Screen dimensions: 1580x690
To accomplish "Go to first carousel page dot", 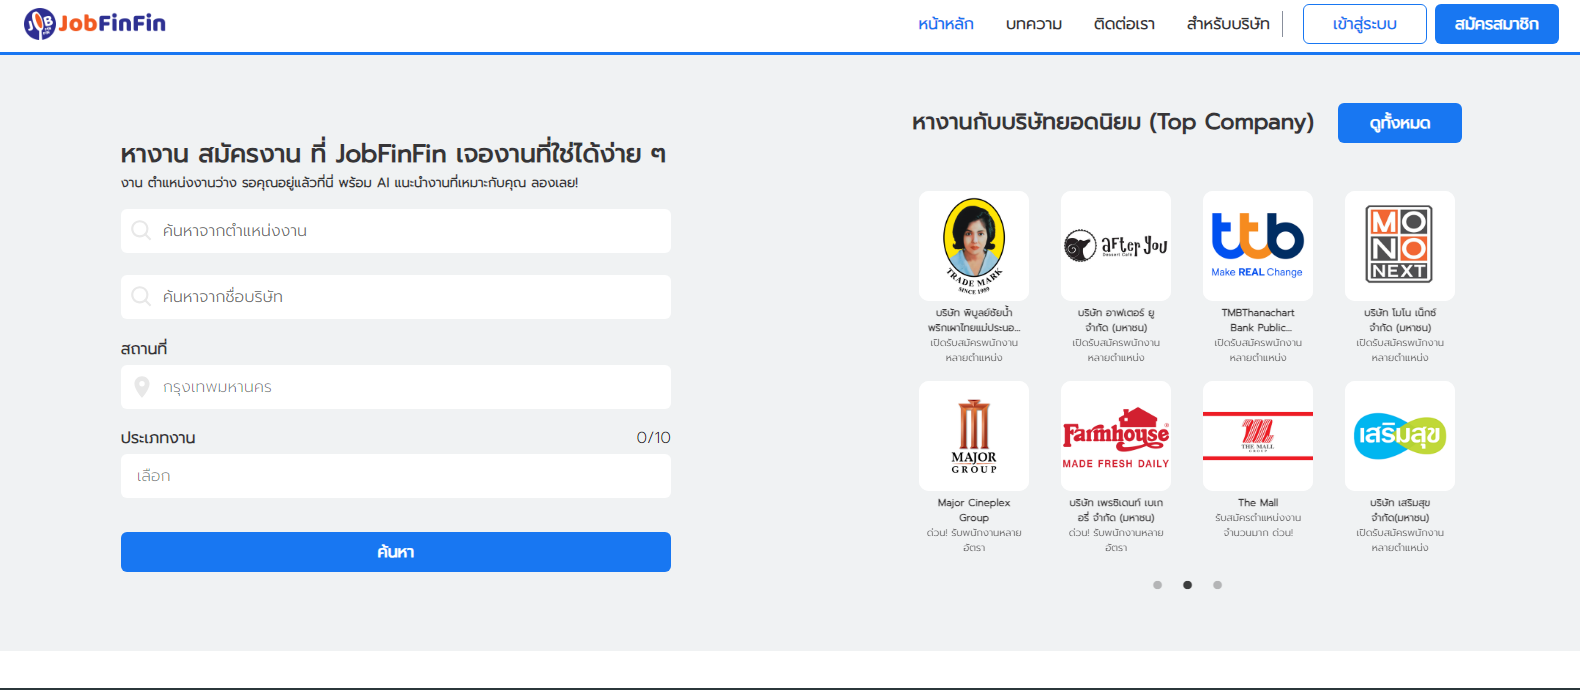I will 1157,585.
